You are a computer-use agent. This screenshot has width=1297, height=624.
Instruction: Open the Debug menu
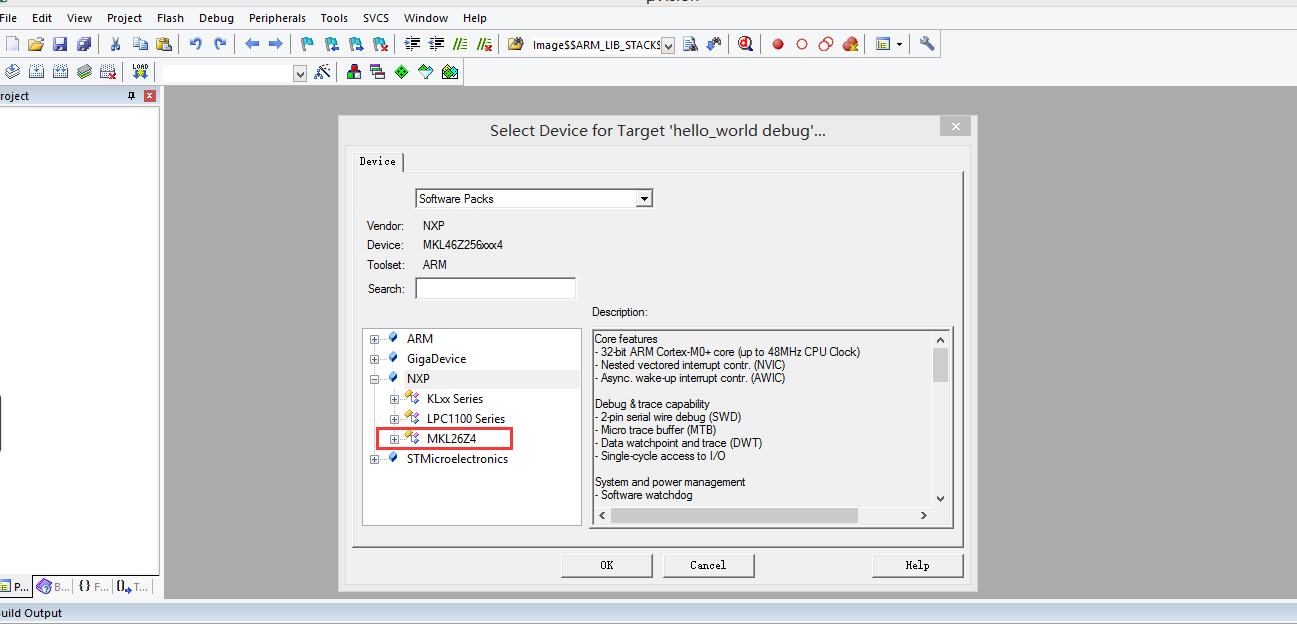click(x=216, y=18)
